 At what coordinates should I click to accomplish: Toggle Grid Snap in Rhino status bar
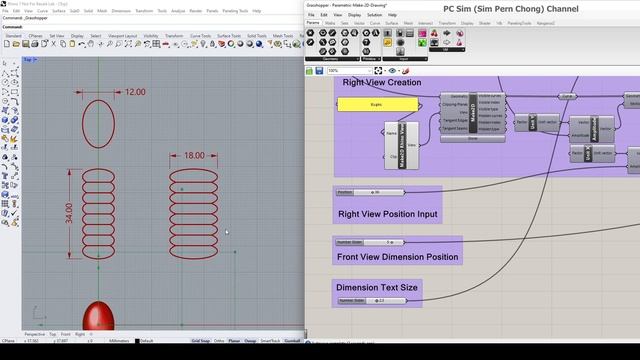tap(200, 340)
